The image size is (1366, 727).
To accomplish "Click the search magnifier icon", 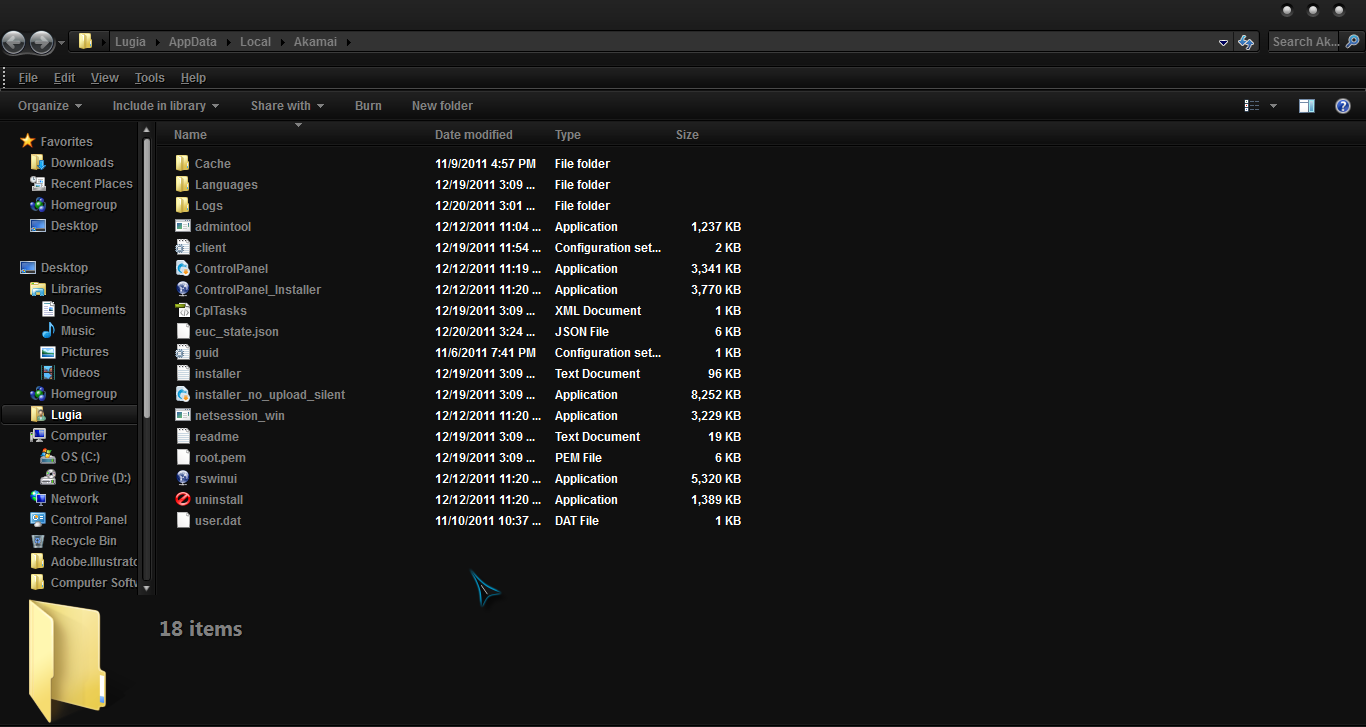I will pyautogui.click(x=1352, y=42).
